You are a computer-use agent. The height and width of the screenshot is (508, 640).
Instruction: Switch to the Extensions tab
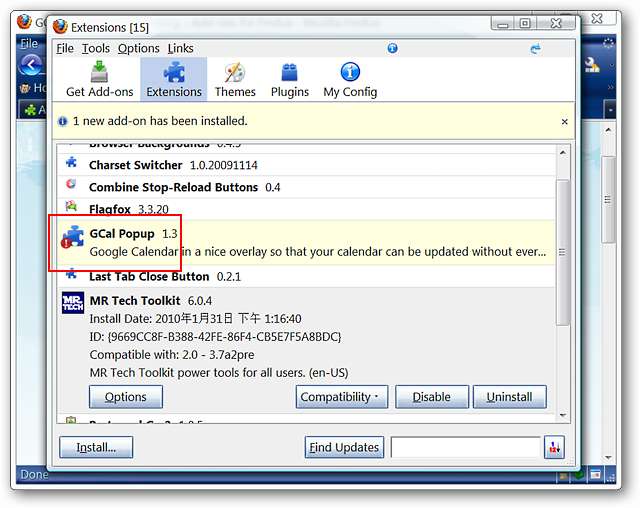(x=174, y=79)
